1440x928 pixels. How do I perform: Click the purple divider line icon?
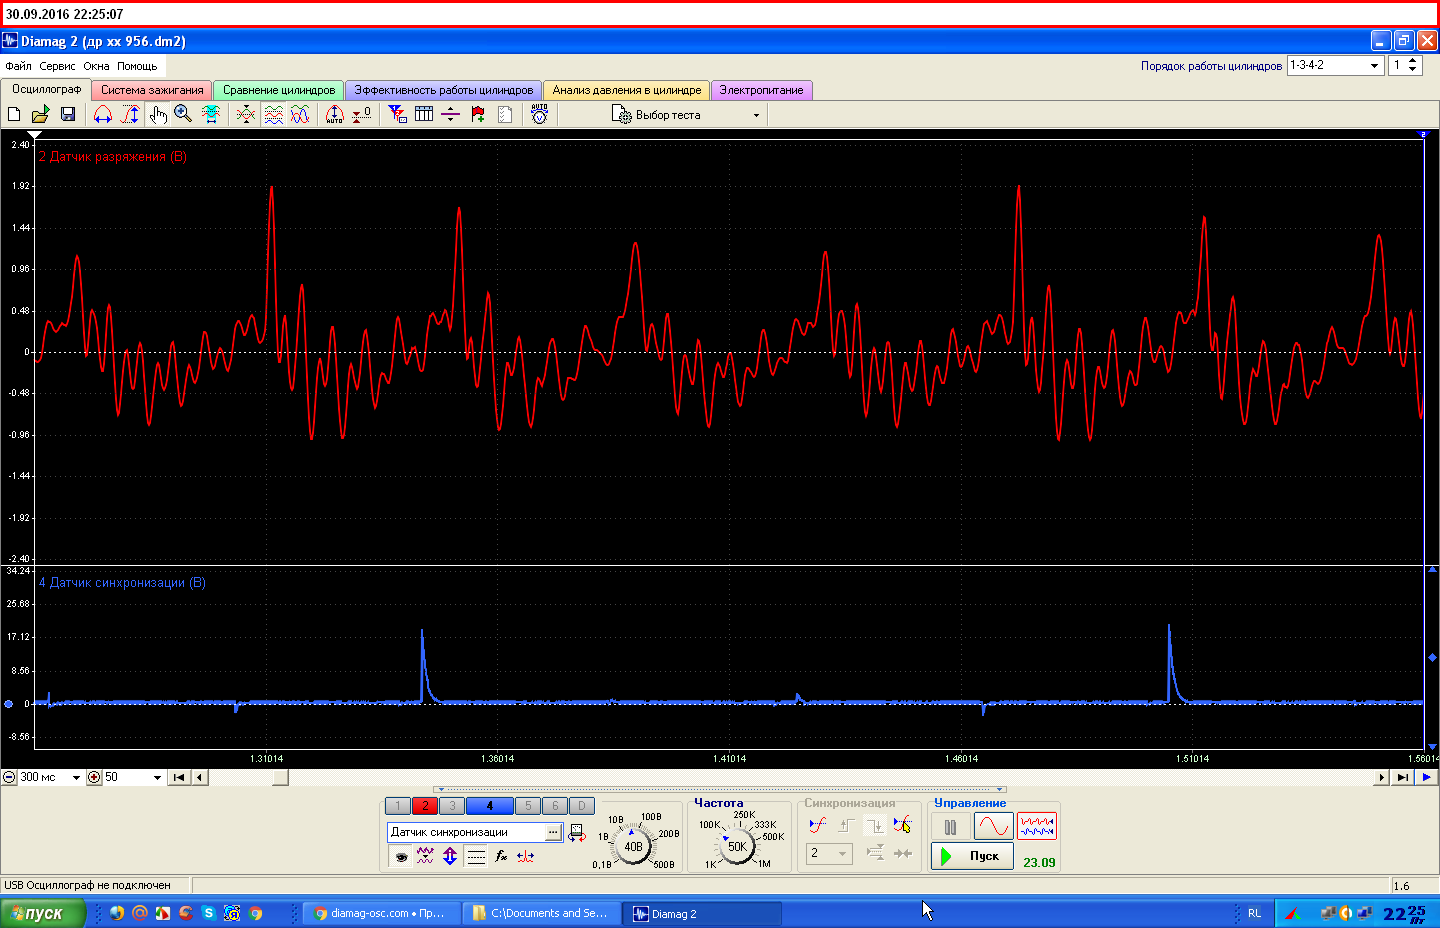pos(451,114)
